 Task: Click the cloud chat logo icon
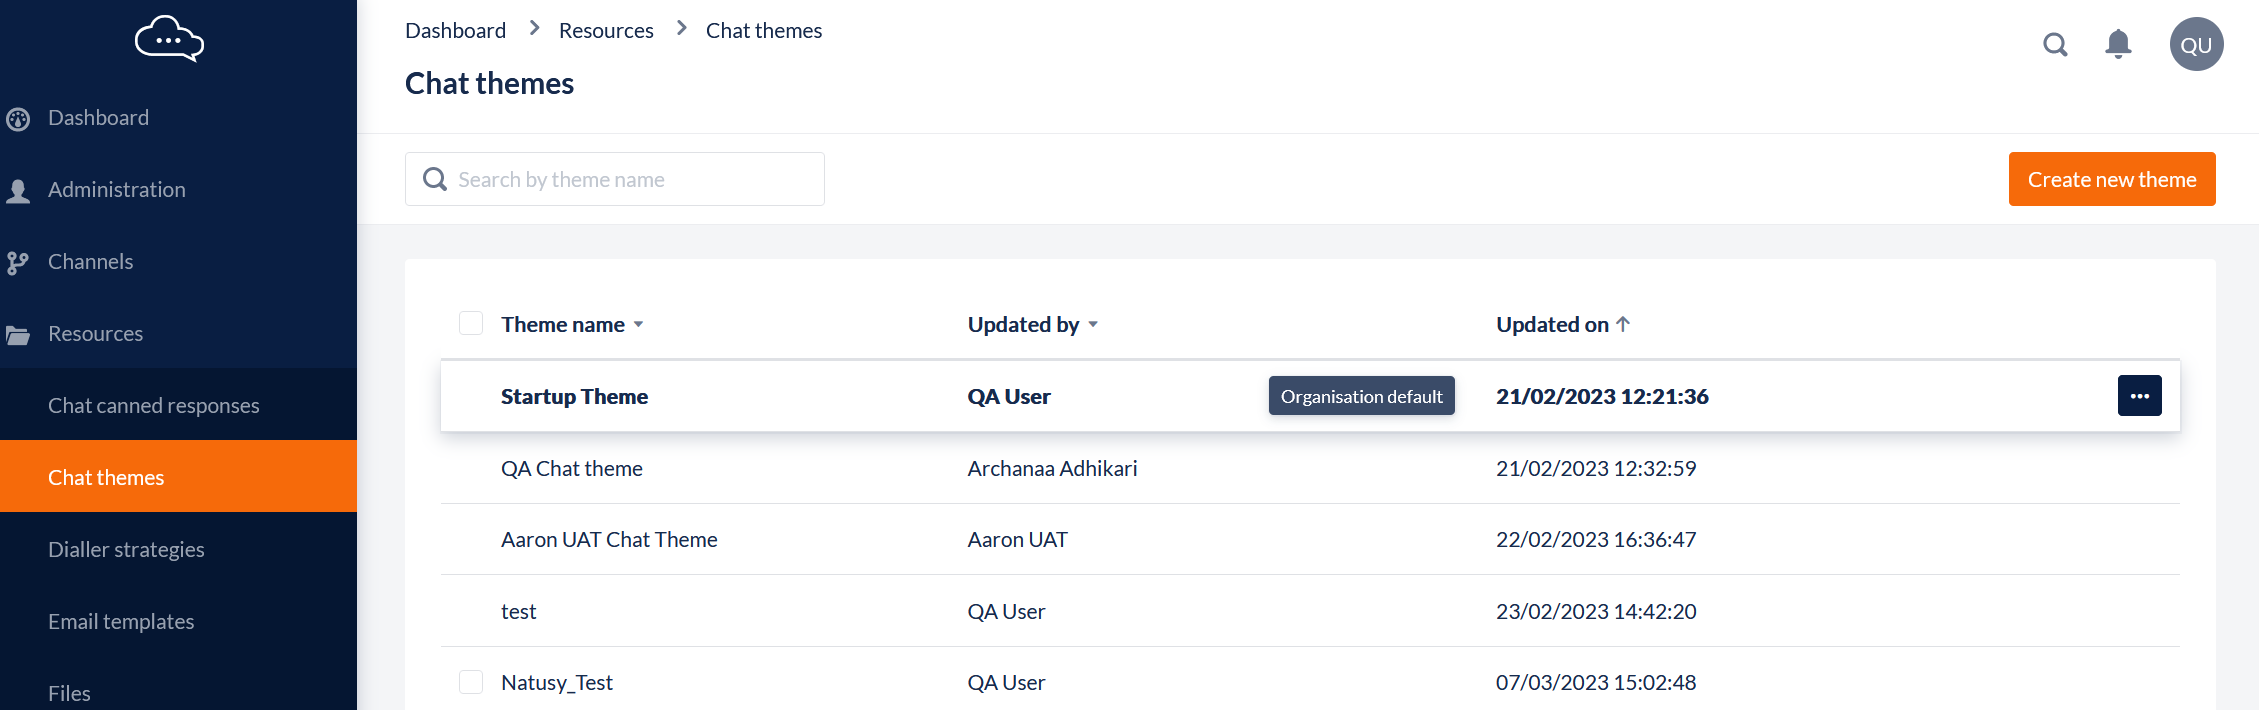tap(169, 39)
